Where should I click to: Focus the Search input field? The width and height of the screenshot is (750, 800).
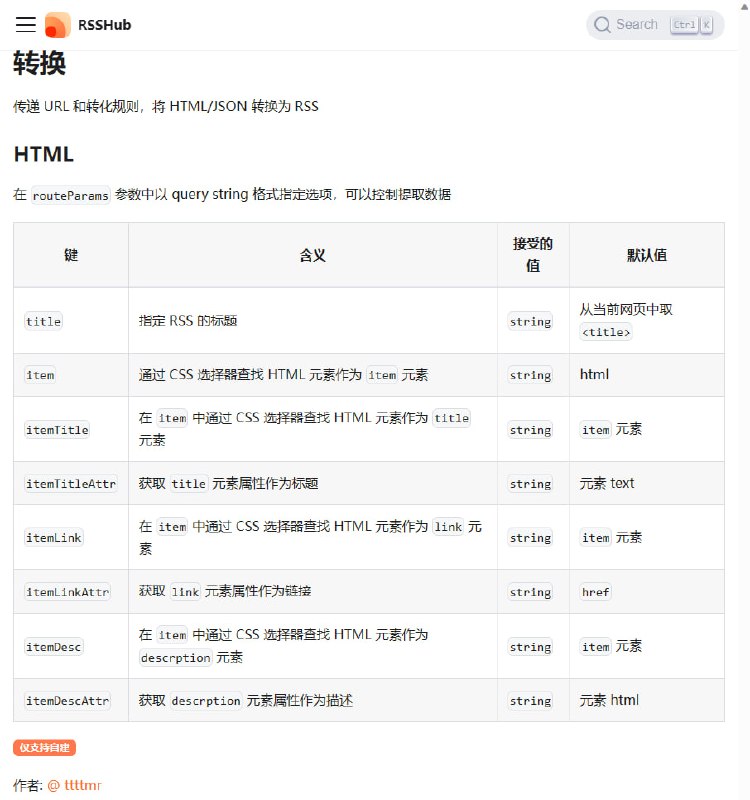pyautogui.click(x=637, y=25)
